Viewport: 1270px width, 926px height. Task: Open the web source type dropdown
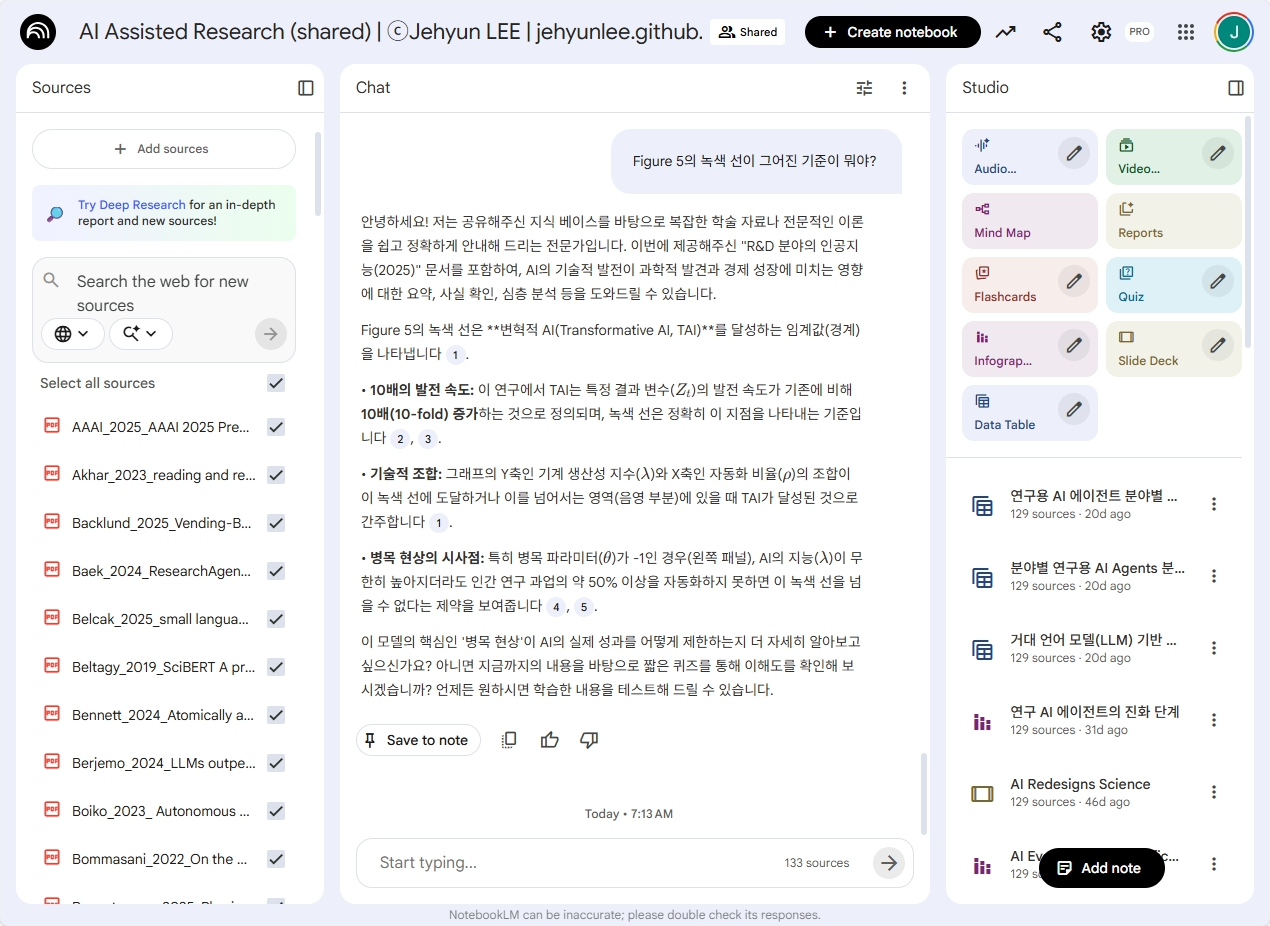coord(73,334)
